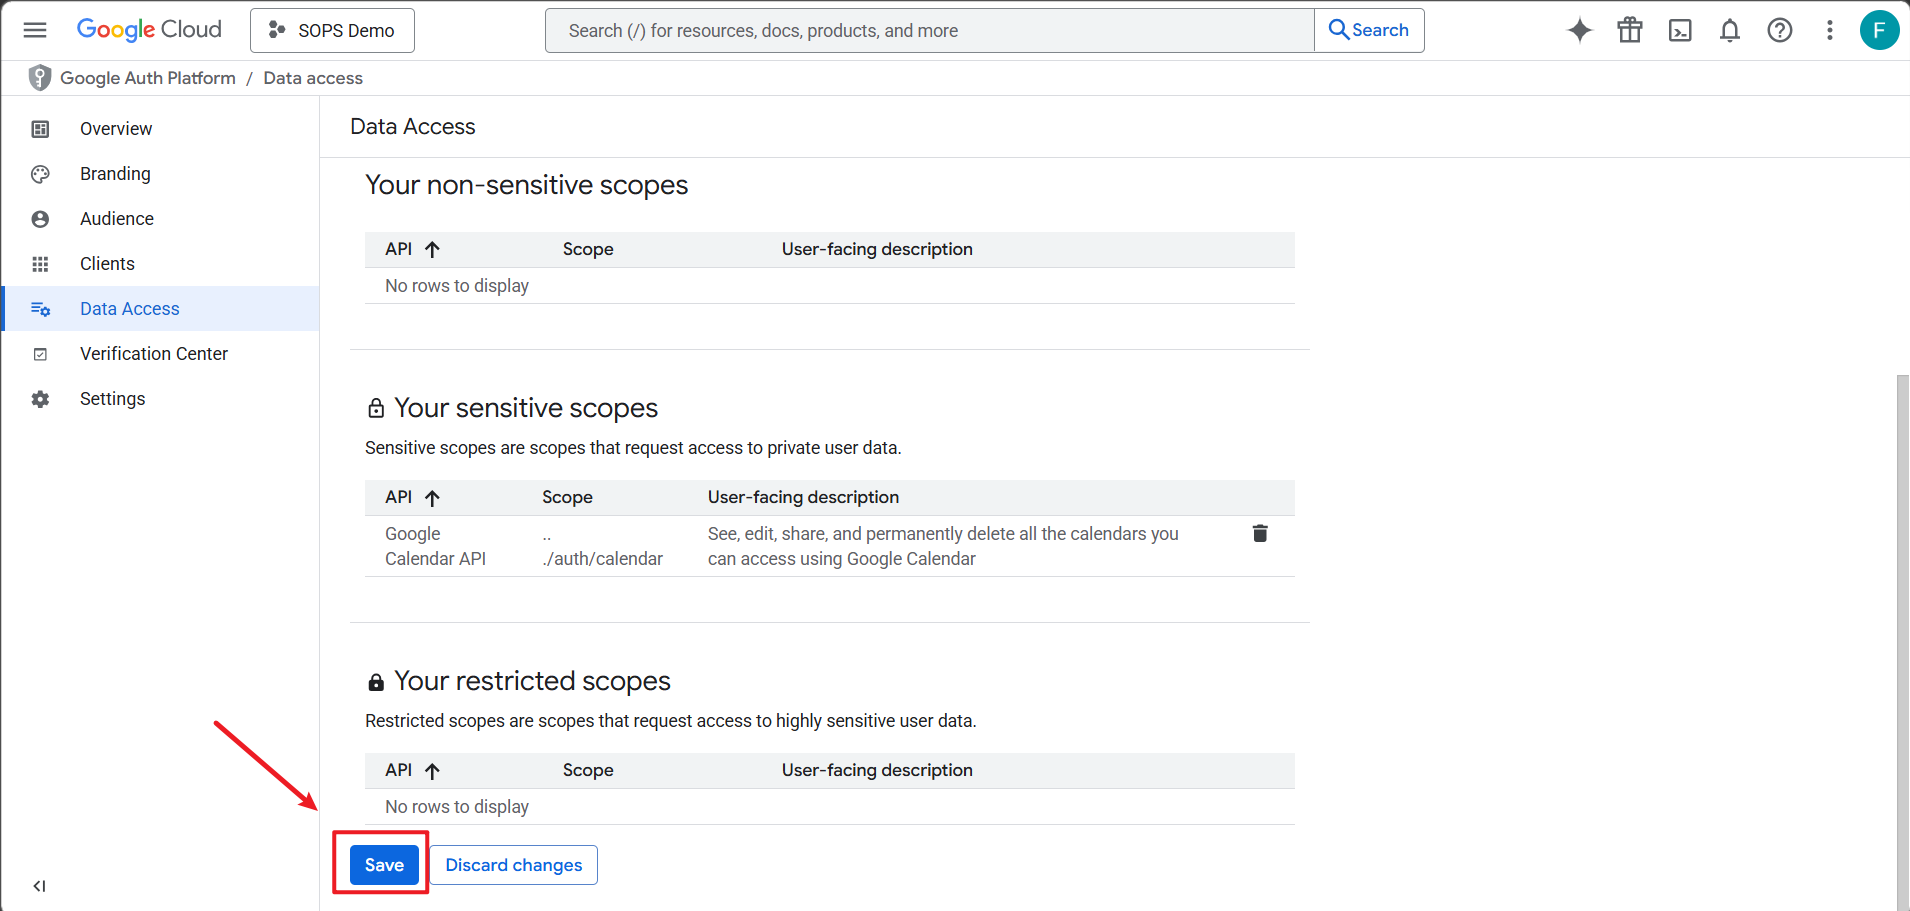This screenshot has width=1910, height=911.
Task: Go to the Branding page
Action: tap(115, 174)
